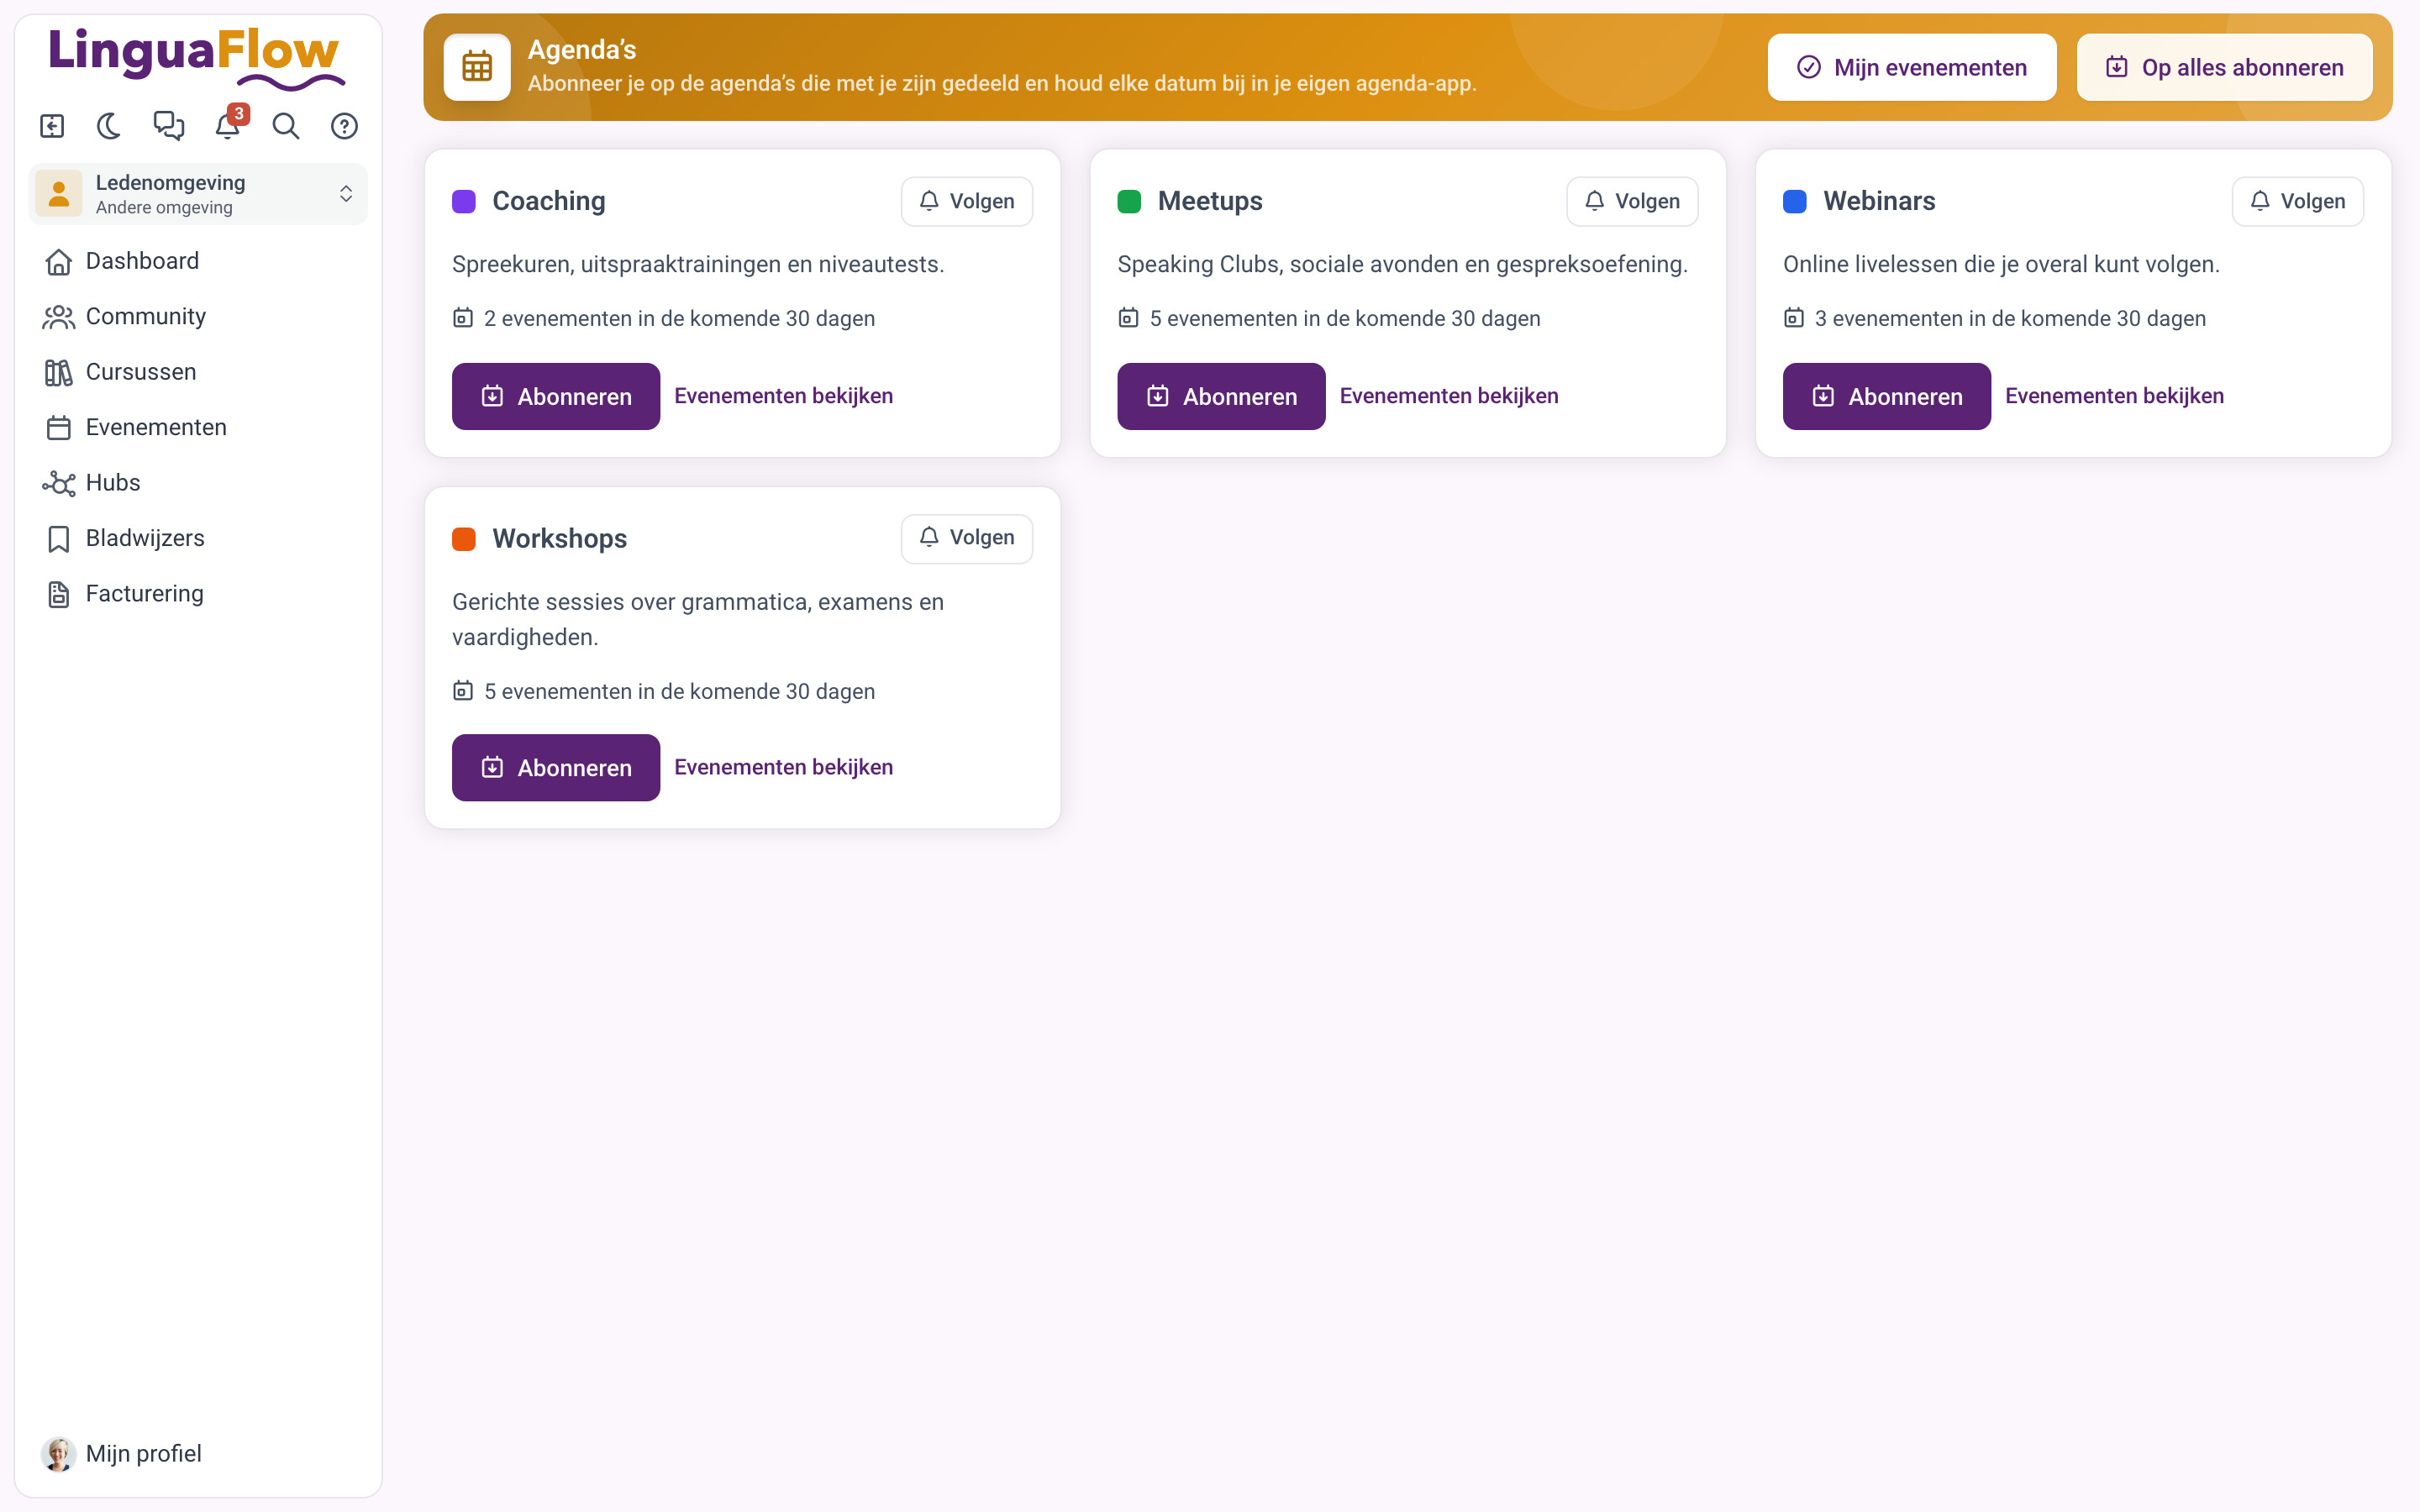View Workshops events via Evenementen bekijken
Viewport: 2420px width, 1512px height.
click(x=783, y=767)
